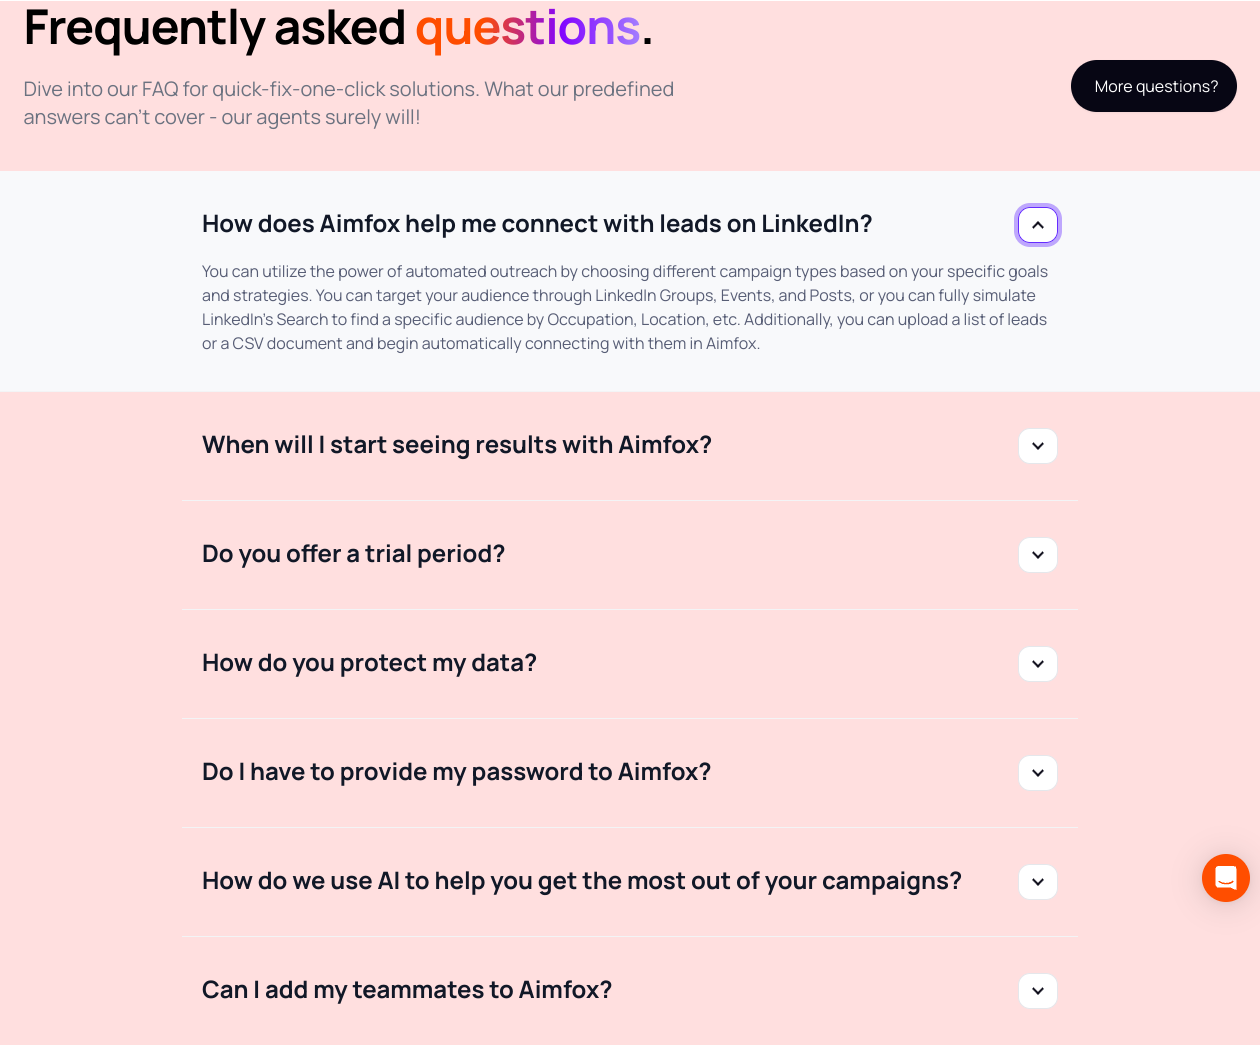Click chevron icon for password question
The image size is (1260, 1045).
(x=1038, y=773)
